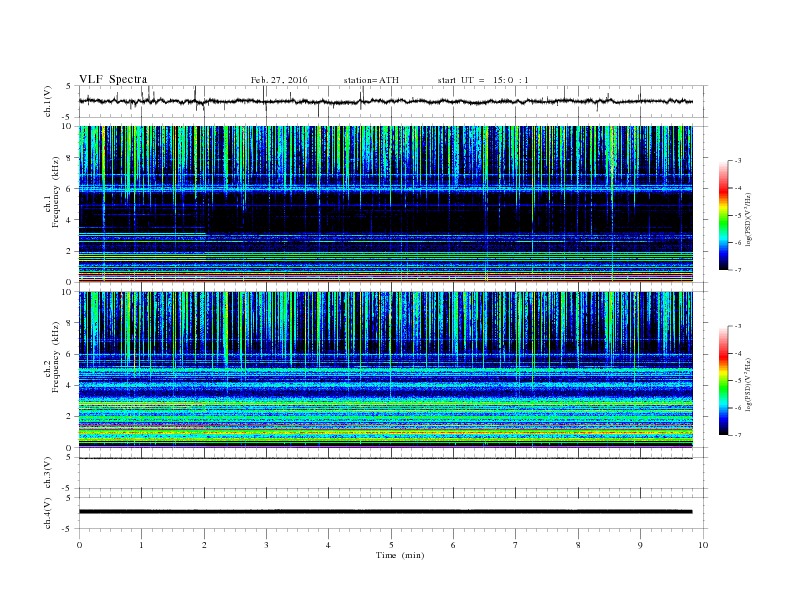Click the "6" kHz tick of ch.2 spectrogram
792x612 pixels.
70,354
